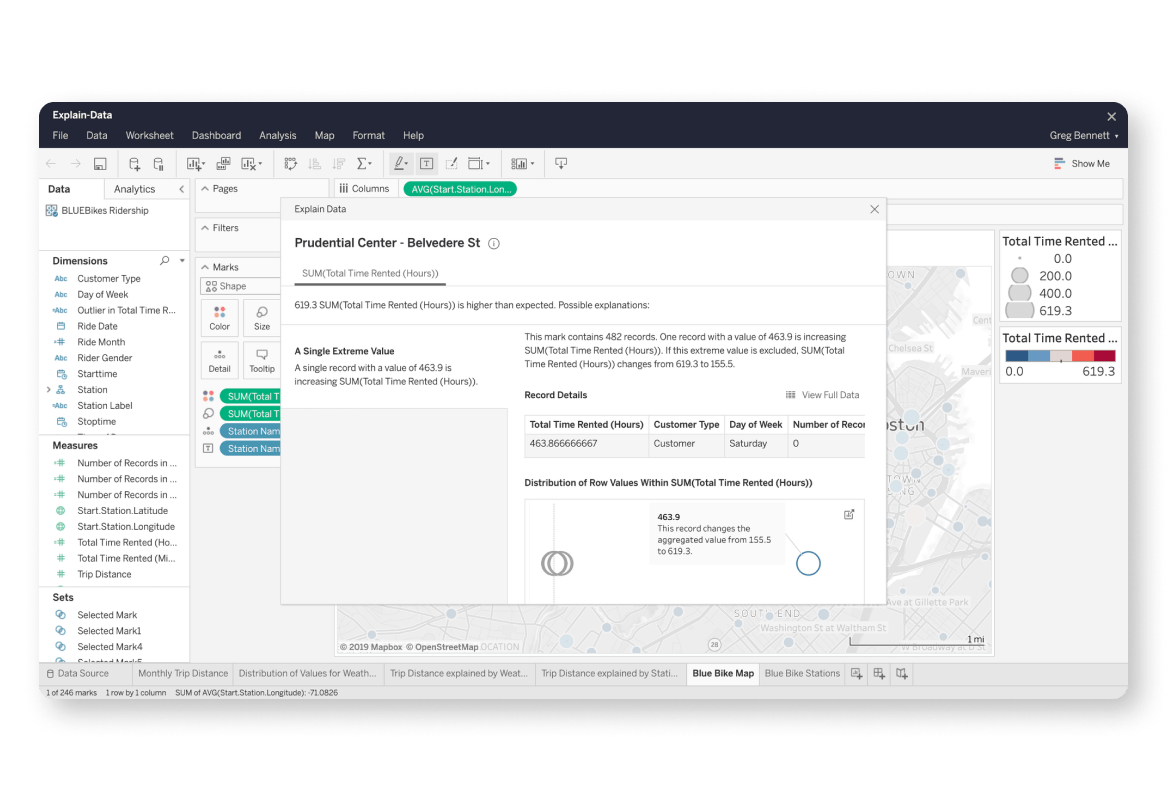Click the Dimensions search magnifier icon
Screen dimensions: 1170x801
(165, 261)
